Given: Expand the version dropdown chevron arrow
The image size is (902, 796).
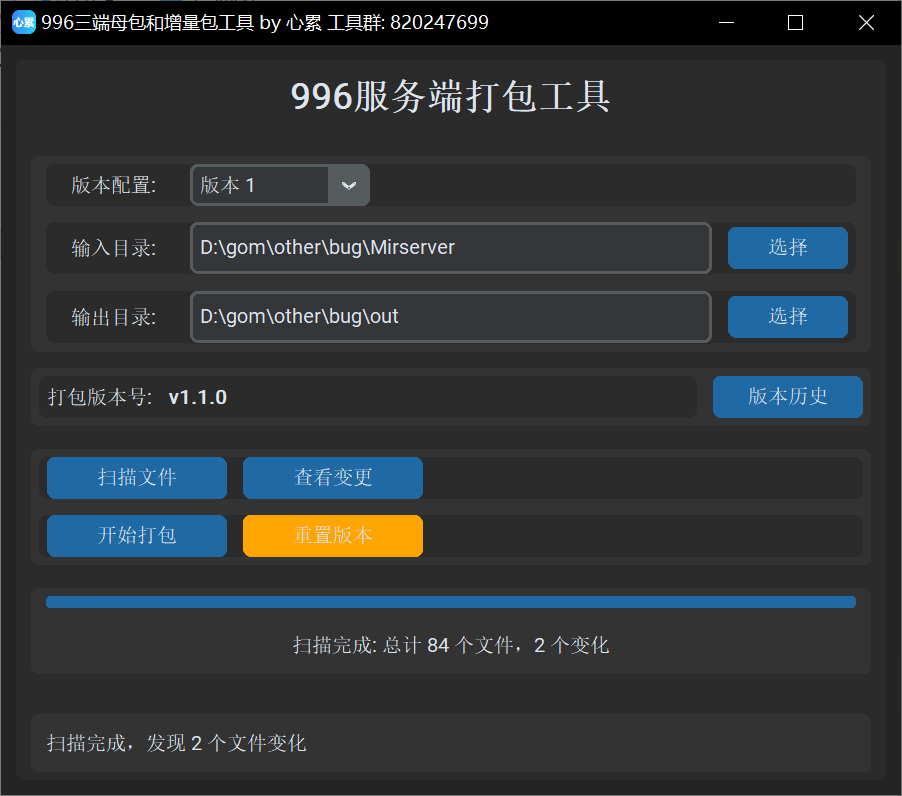Looking at the screenshot, I should click(349, 185).
